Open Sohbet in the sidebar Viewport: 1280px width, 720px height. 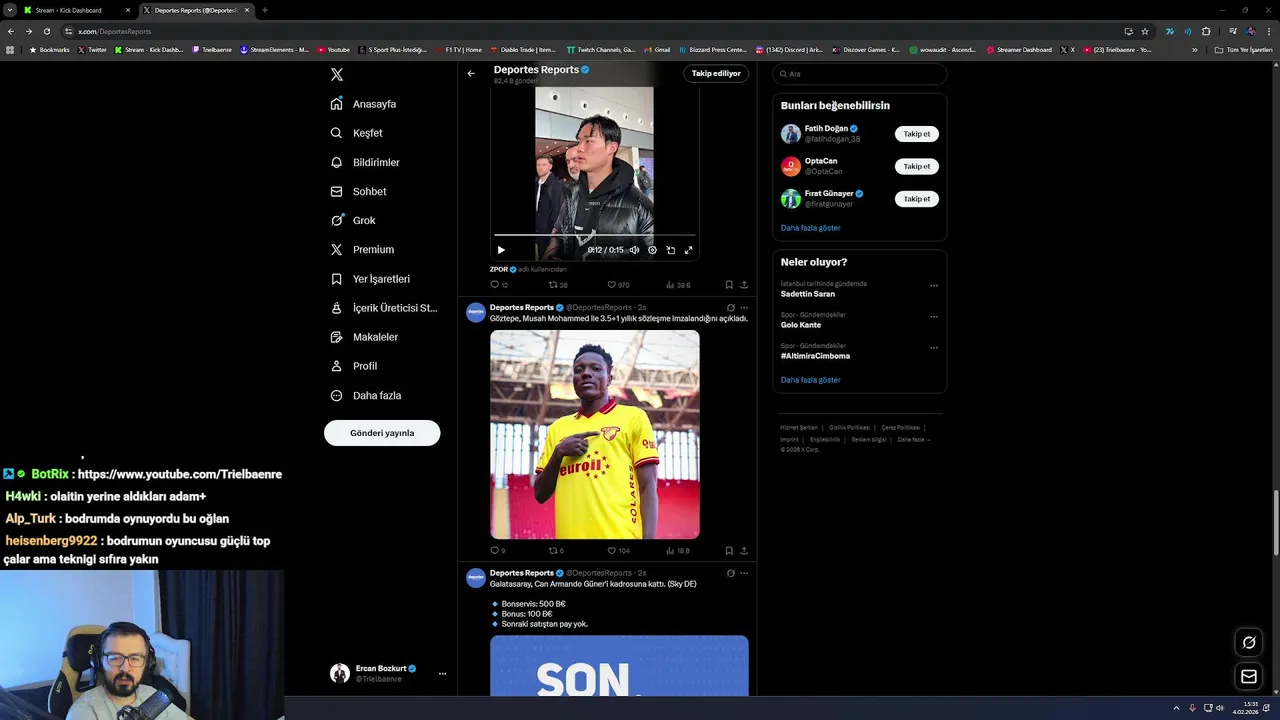click(358, 191)
